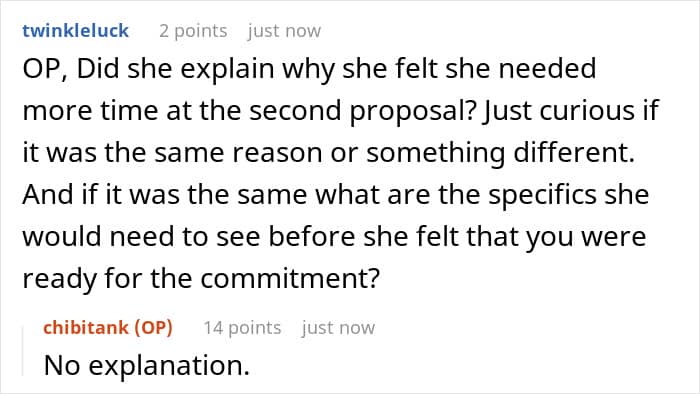The height and width of the screenshot is (394, 700).
Task: Click the phrase 'Just curious if'
Action: coord(571,110)
